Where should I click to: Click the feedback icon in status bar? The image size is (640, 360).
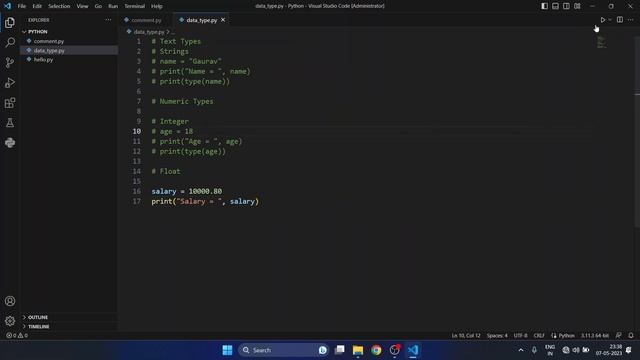coord(619,336)
